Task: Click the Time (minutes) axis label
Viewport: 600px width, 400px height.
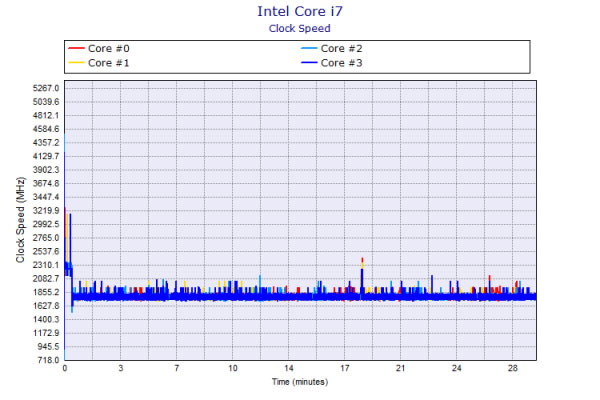Action: coord(300,382)
